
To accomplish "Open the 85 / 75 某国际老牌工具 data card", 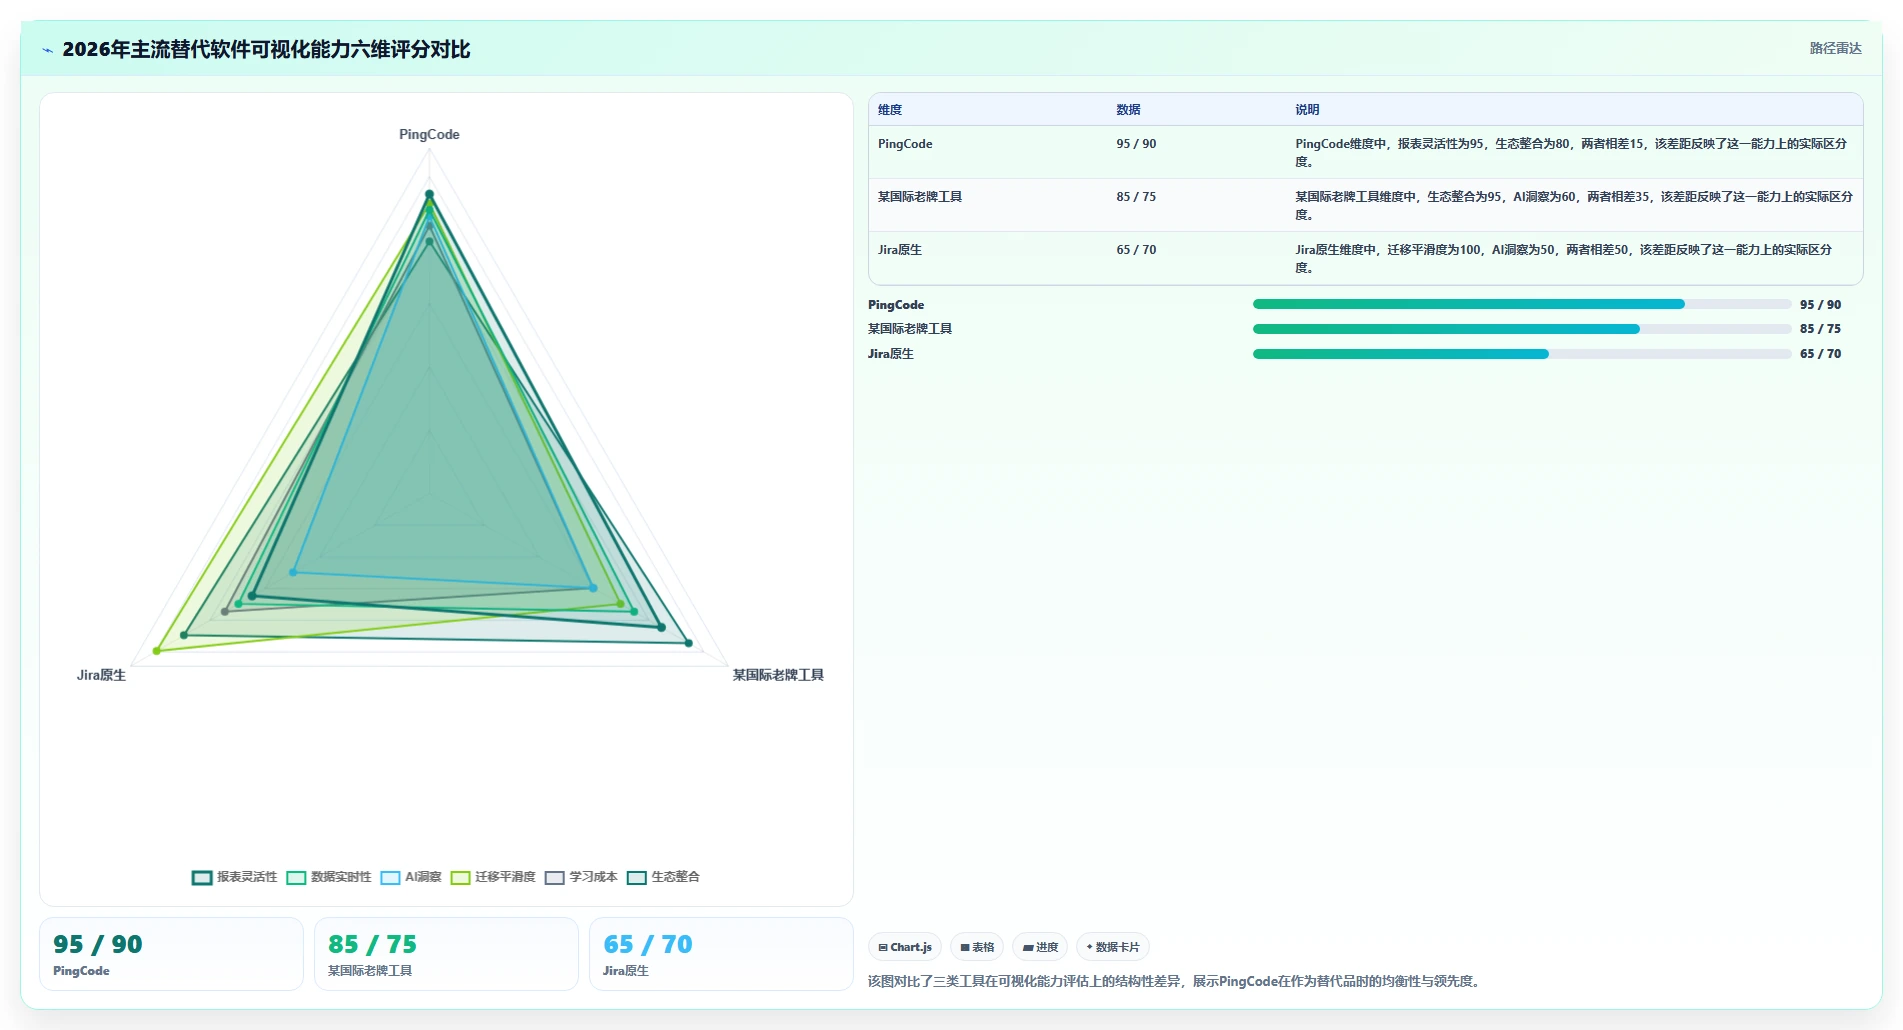I will 446,954.
